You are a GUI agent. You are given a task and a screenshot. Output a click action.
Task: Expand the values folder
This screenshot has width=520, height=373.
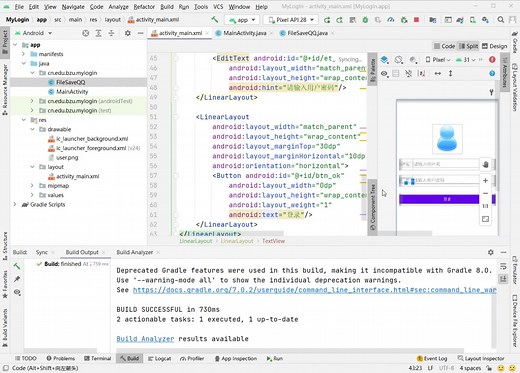pyautogui.click(x=32, y=195)
